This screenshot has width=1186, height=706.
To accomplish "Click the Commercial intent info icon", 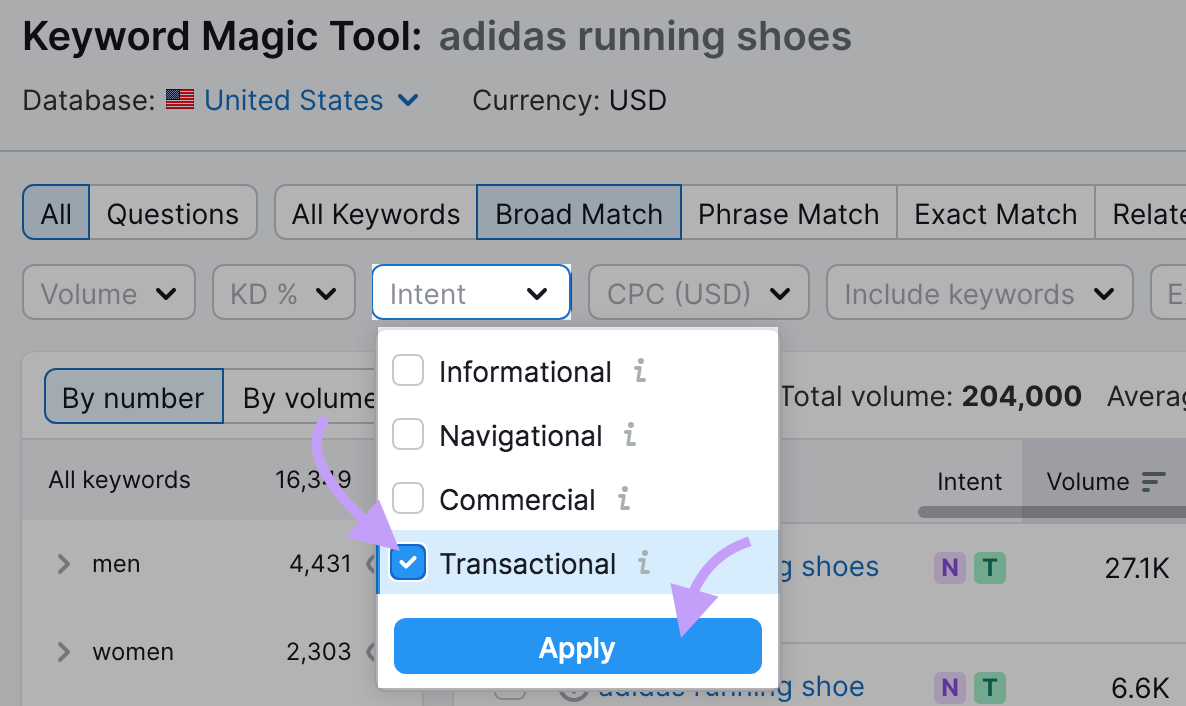I will coord(624,499).
